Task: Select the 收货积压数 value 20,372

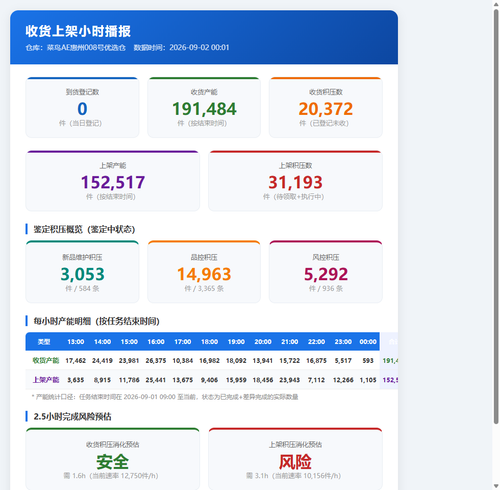Action: [x=326, y=109]
